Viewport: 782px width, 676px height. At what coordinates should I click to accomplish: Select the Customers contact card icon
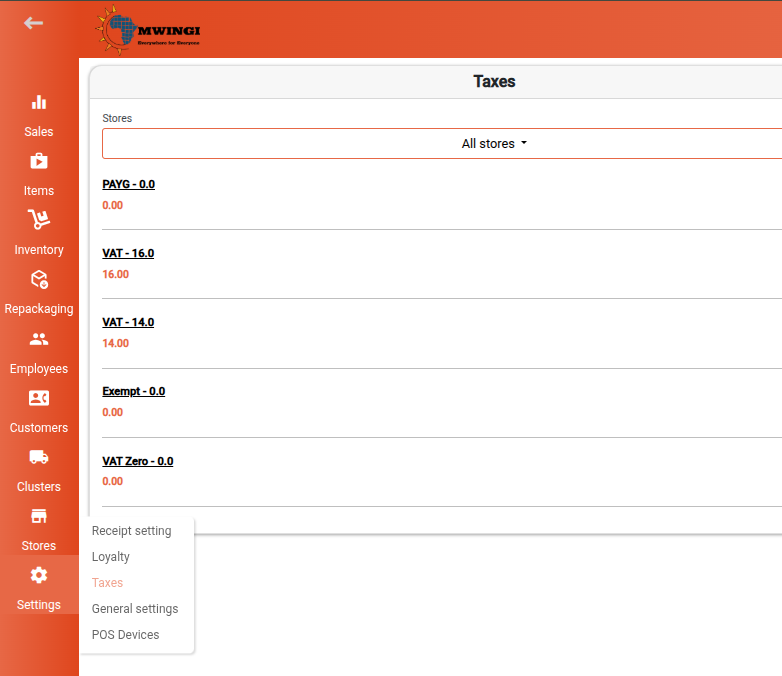point(39,398)
